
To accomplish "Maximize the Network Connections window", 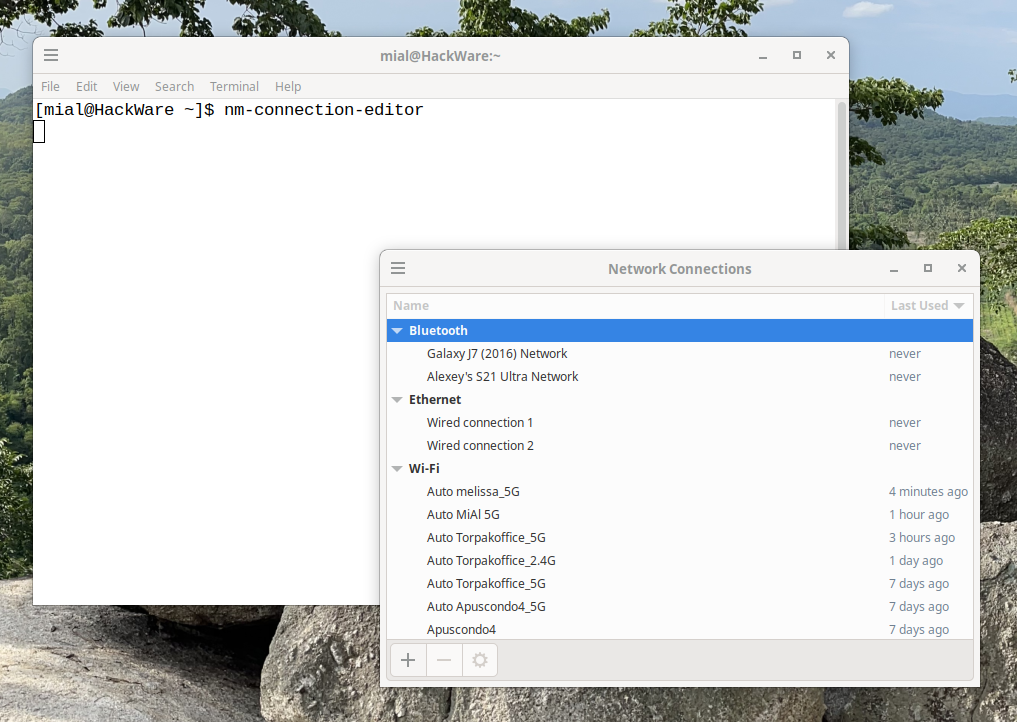I will (928, 268).
